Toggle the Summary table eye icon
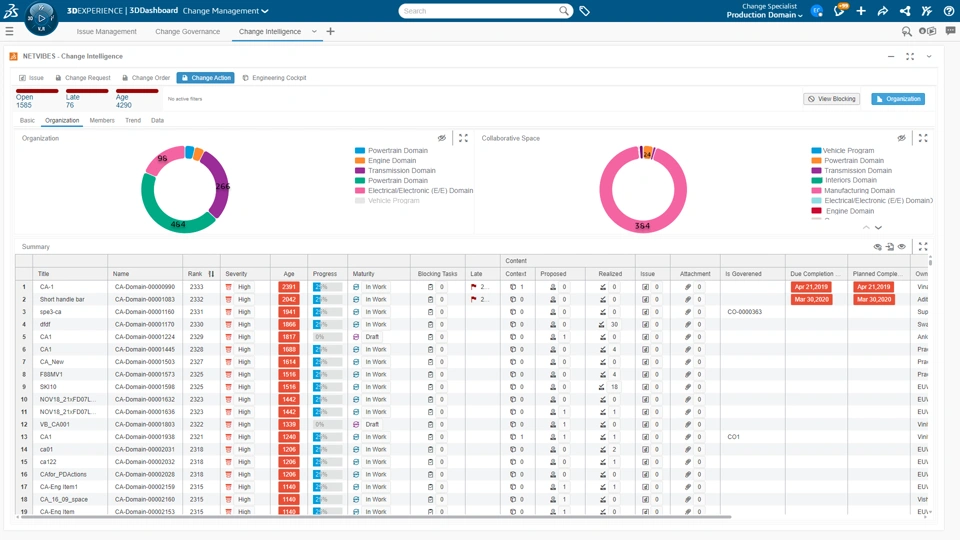 pyautogui.click(x=902, y=247)
